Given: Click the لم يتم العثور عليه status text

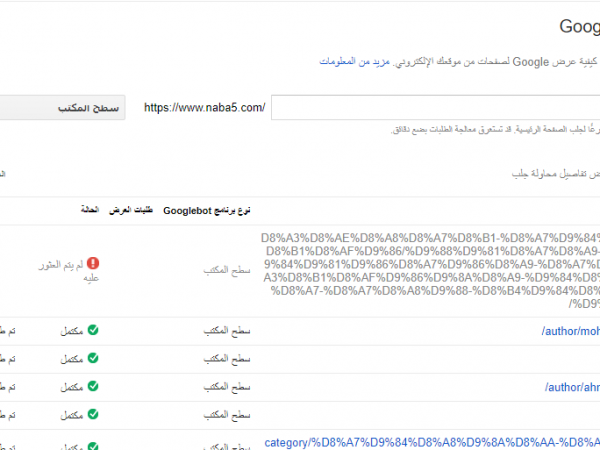Looking at the screenshot, I should click(x=65, y=270).
